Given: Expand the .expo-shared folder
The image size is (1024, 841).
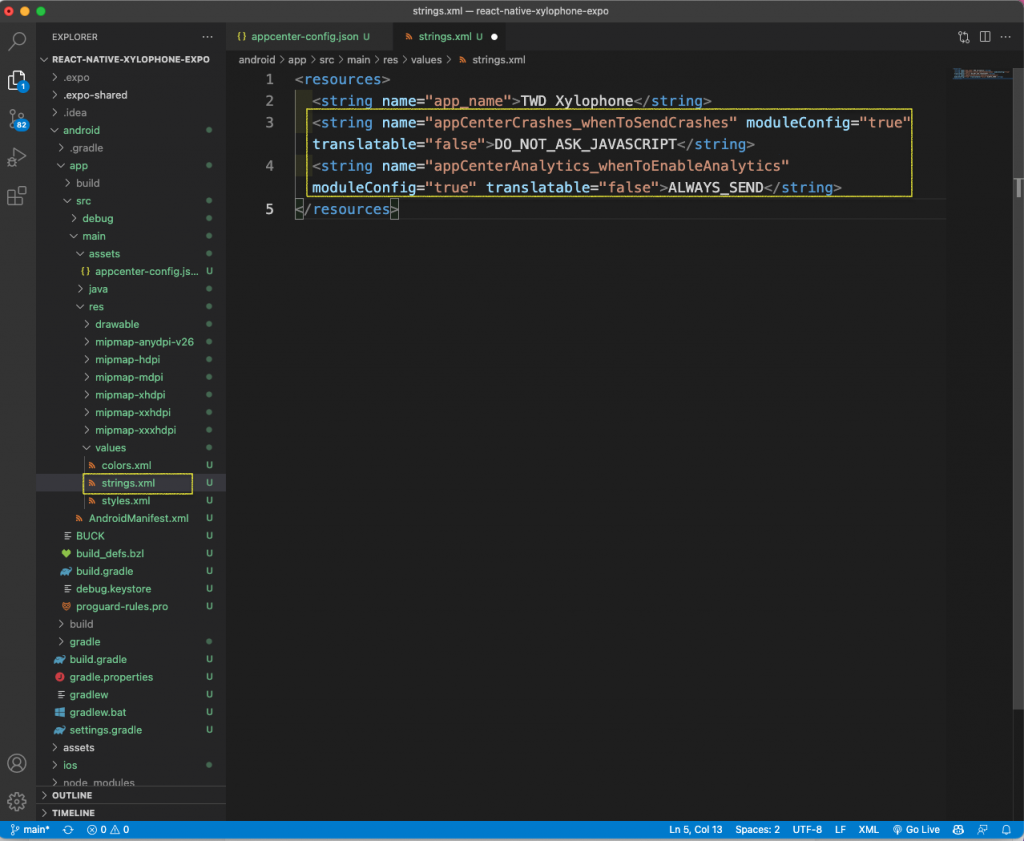Looking at the screenshot, I should [x=131, y=95].
